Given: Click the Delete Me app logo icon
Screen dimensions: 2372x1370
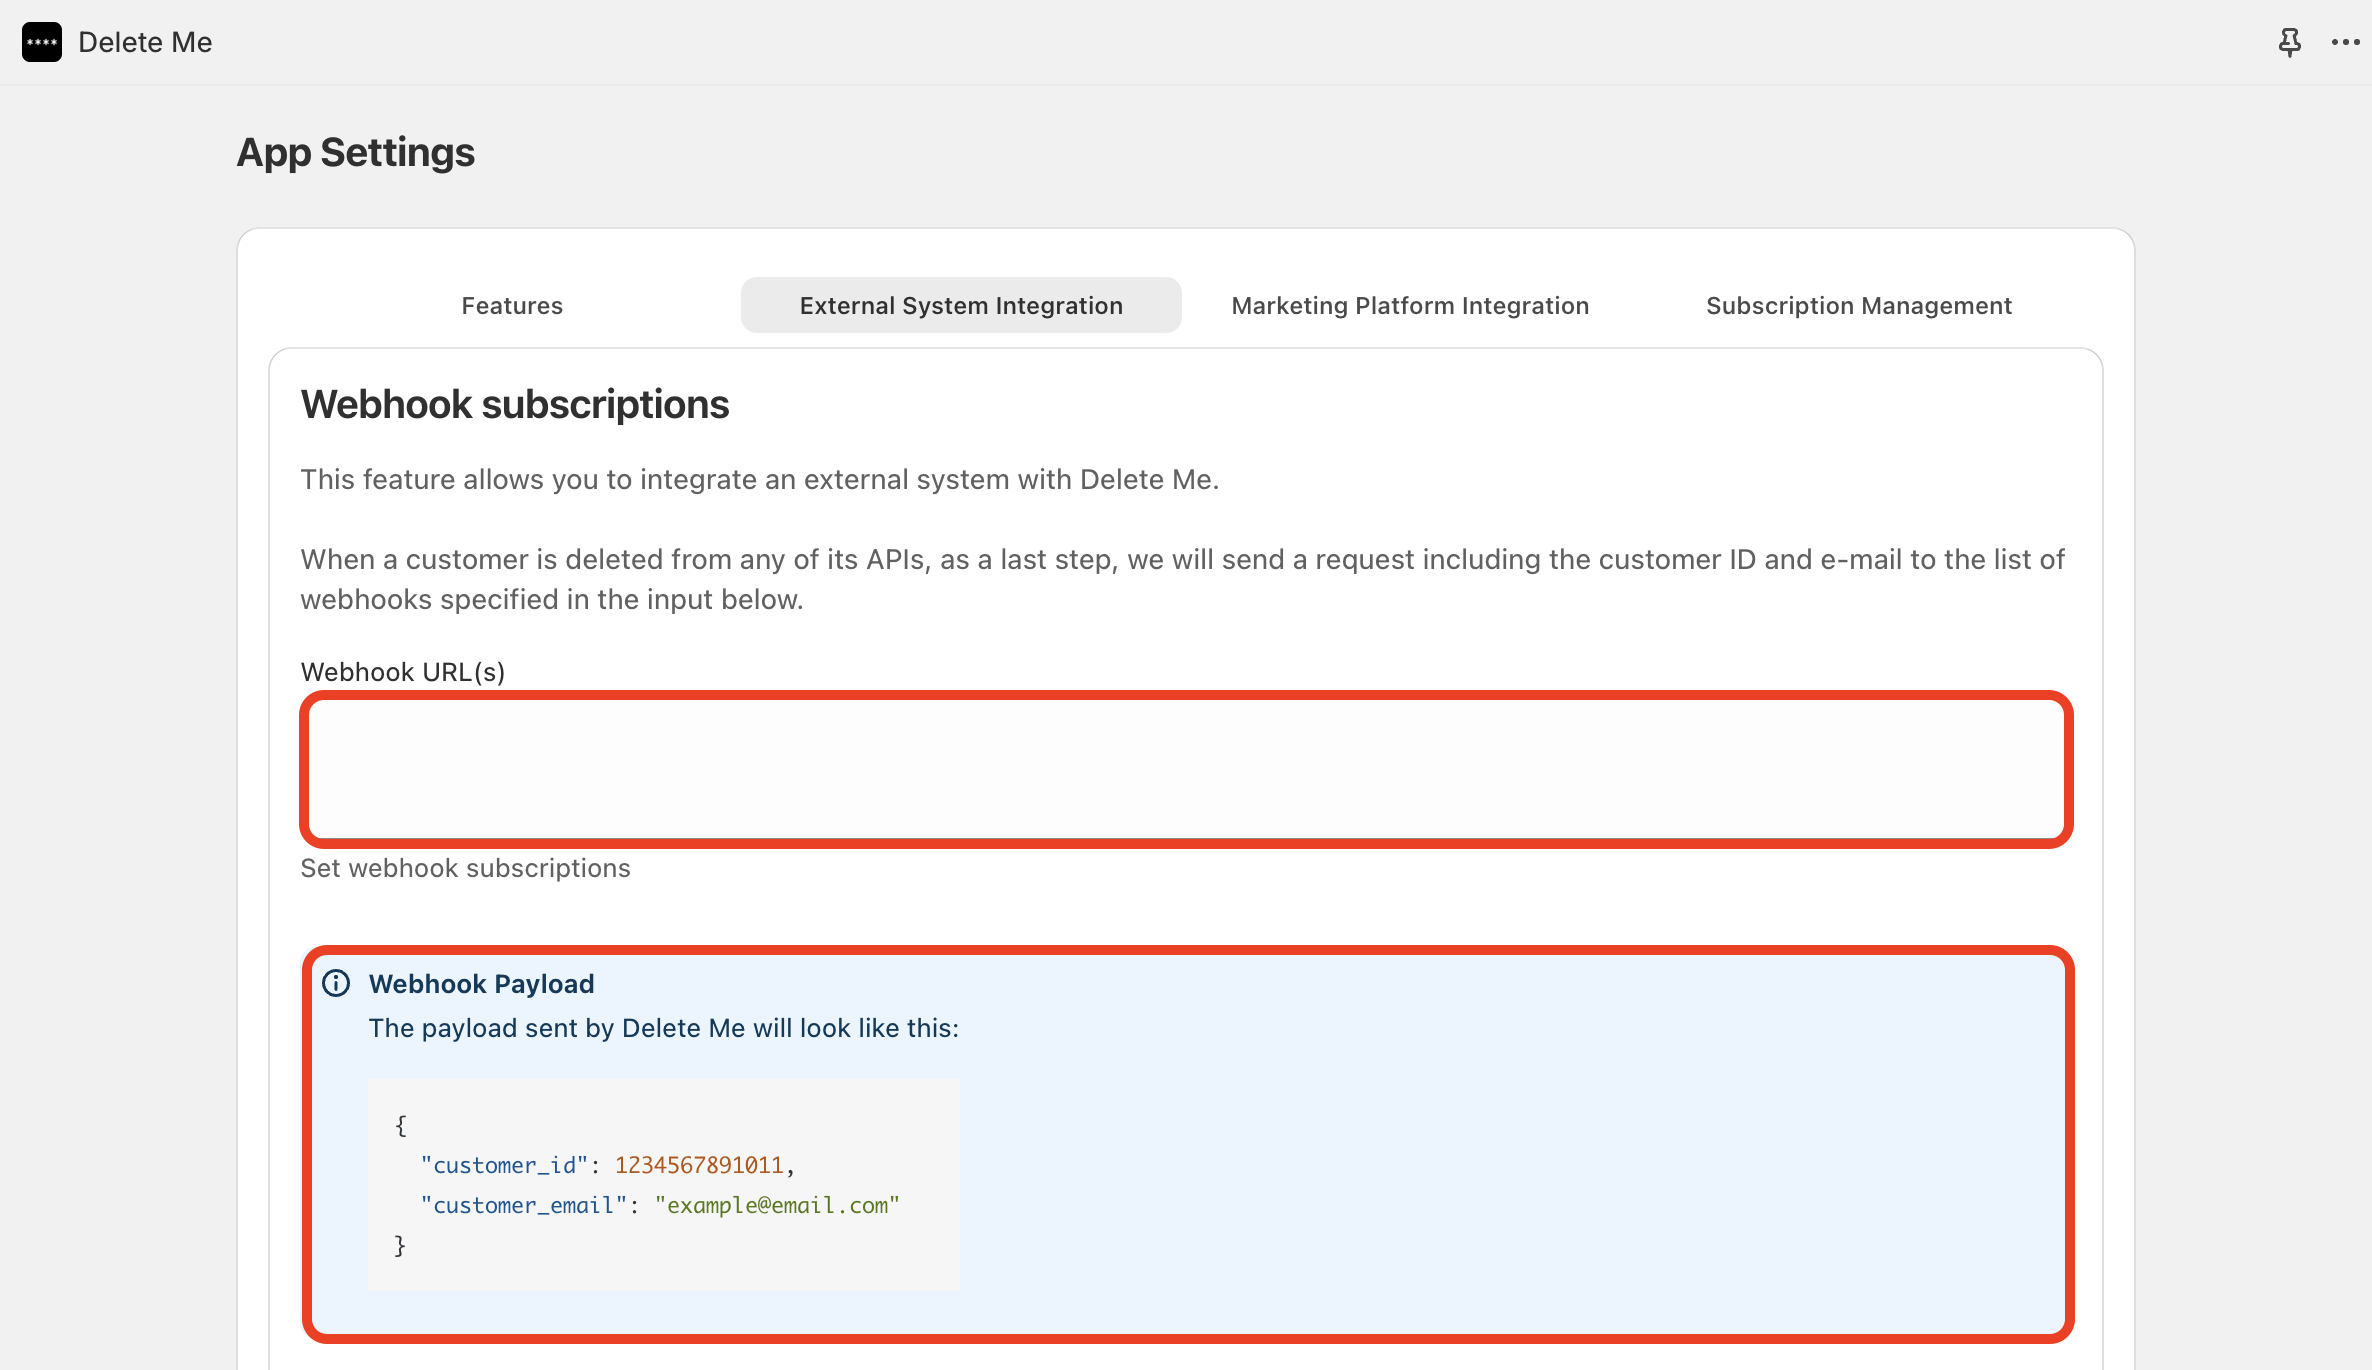Looking at the screenshot, I should coord(42,42).
